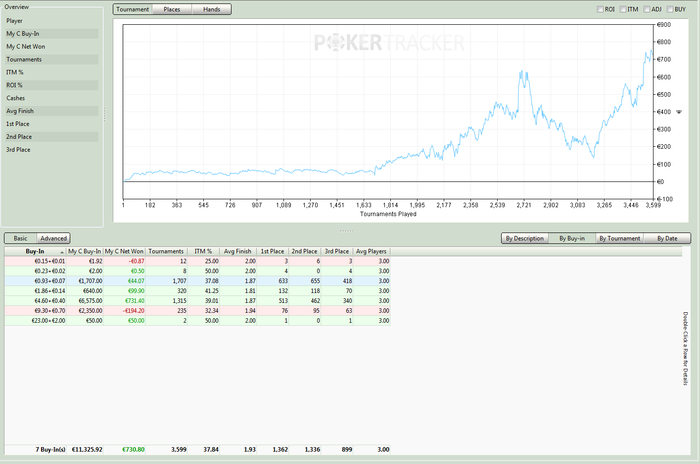Viewport: 700px width, 464px height.
Task: Click tournaments count 1,707
Action: coord(179,281)
